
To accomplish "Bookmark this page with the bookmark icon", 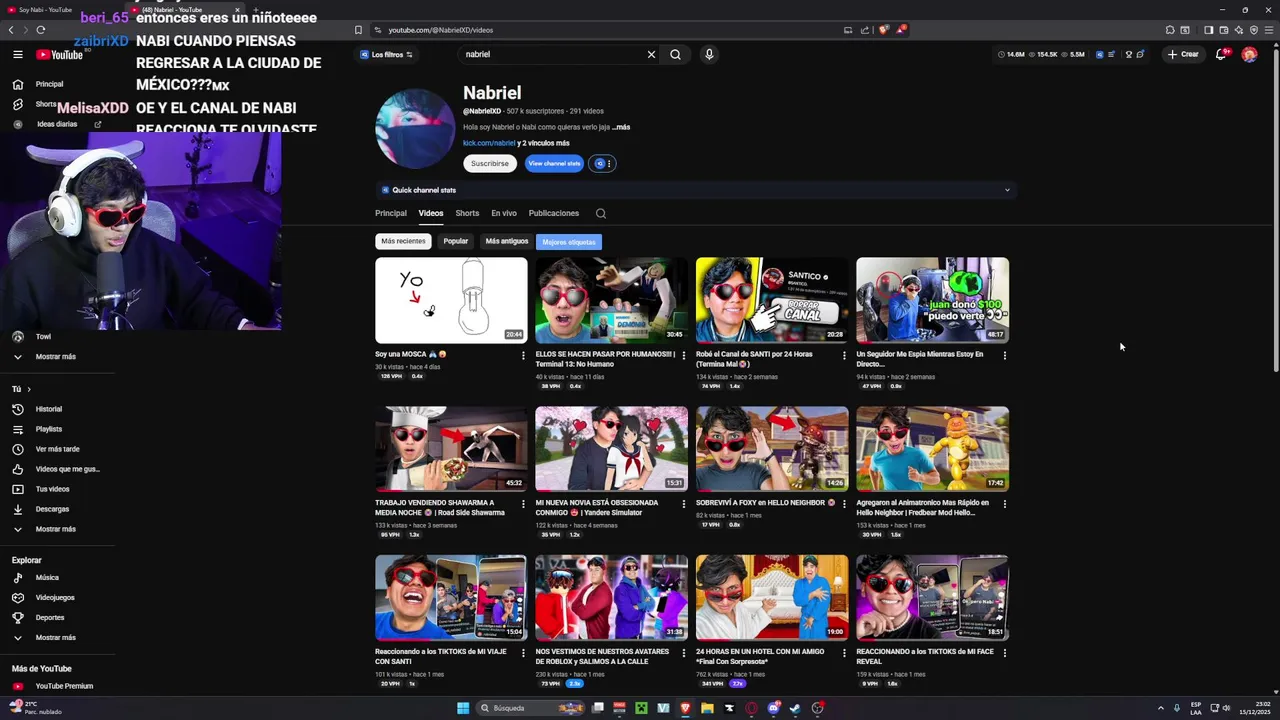I will click(358, 30).
